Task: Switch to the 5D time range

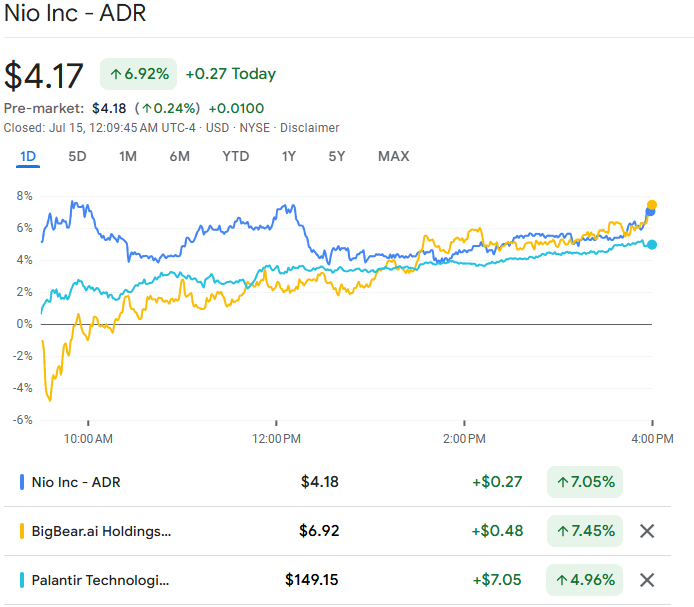Action: pyautogui.click(x=77, y=156)
